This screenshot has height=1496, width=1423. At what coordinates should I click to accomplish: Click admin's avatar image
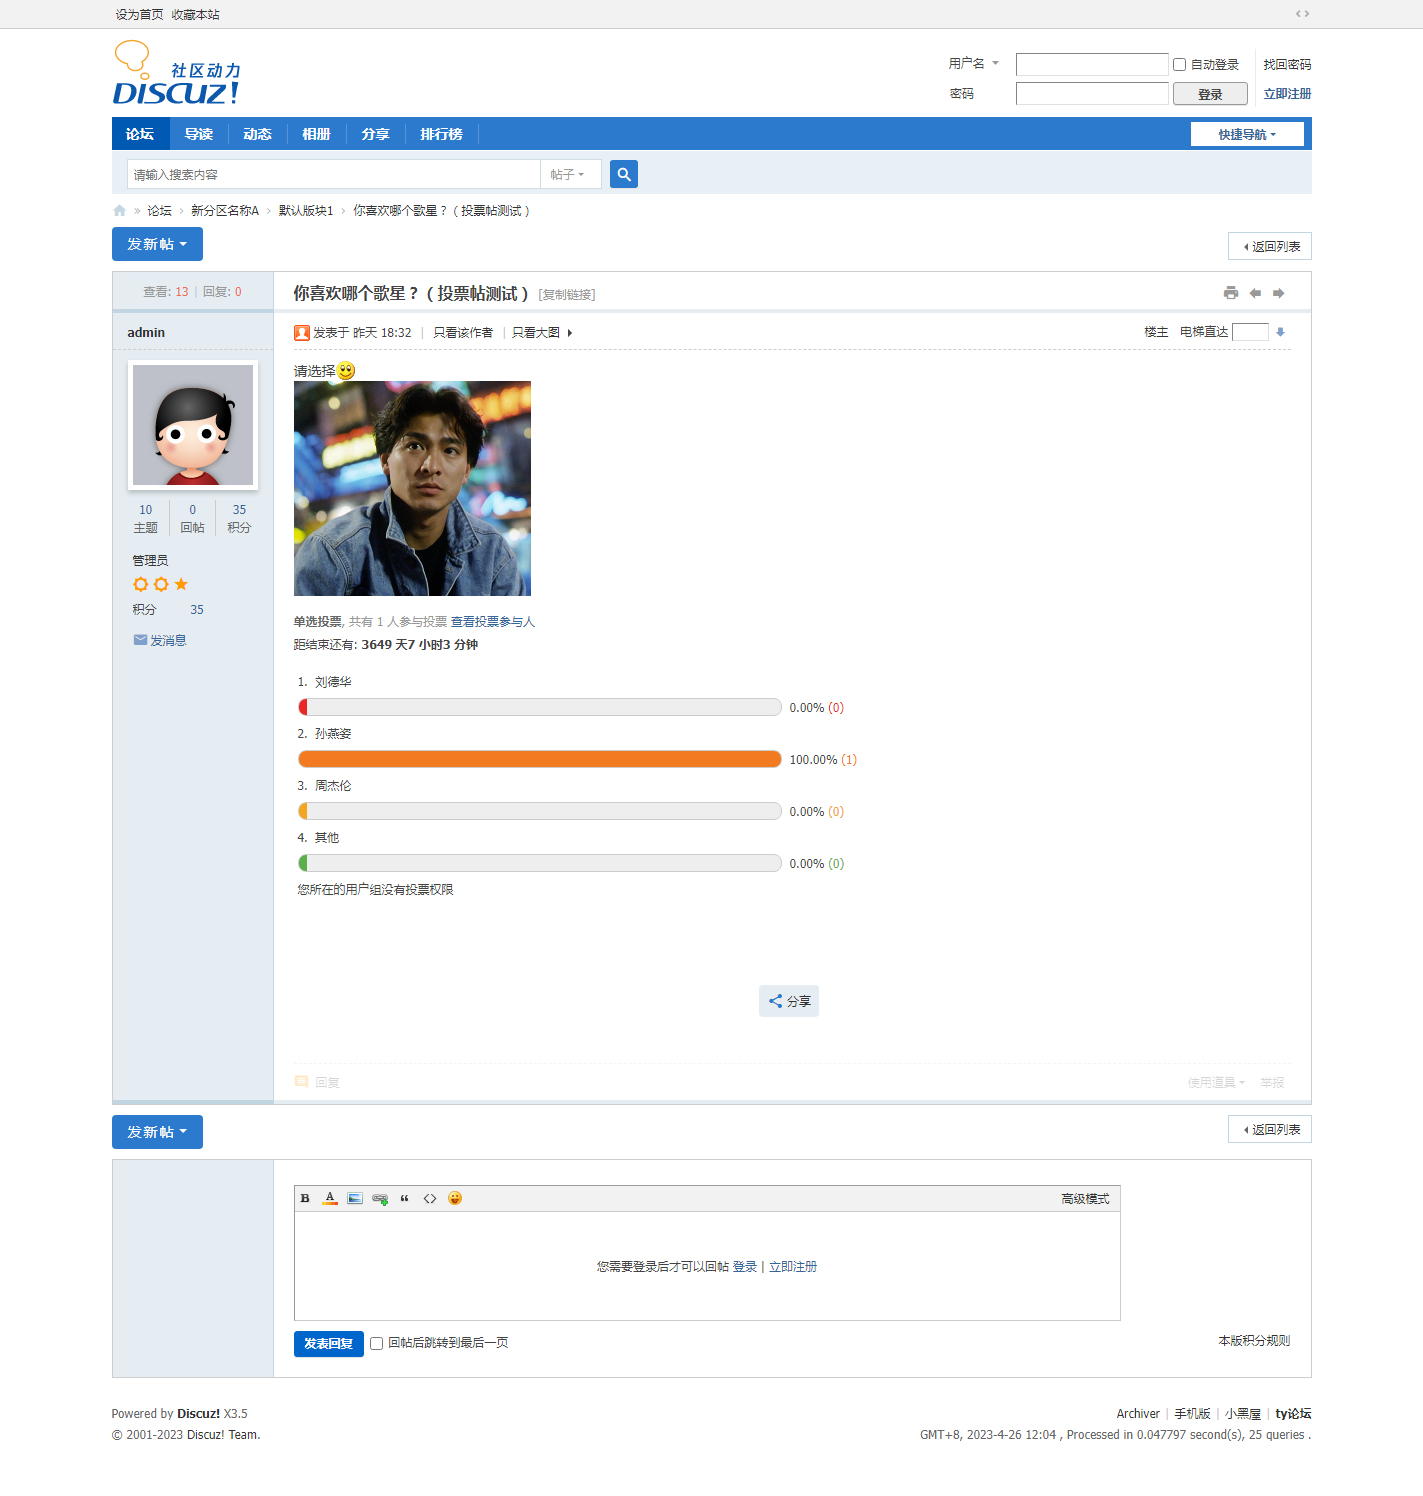193,425
